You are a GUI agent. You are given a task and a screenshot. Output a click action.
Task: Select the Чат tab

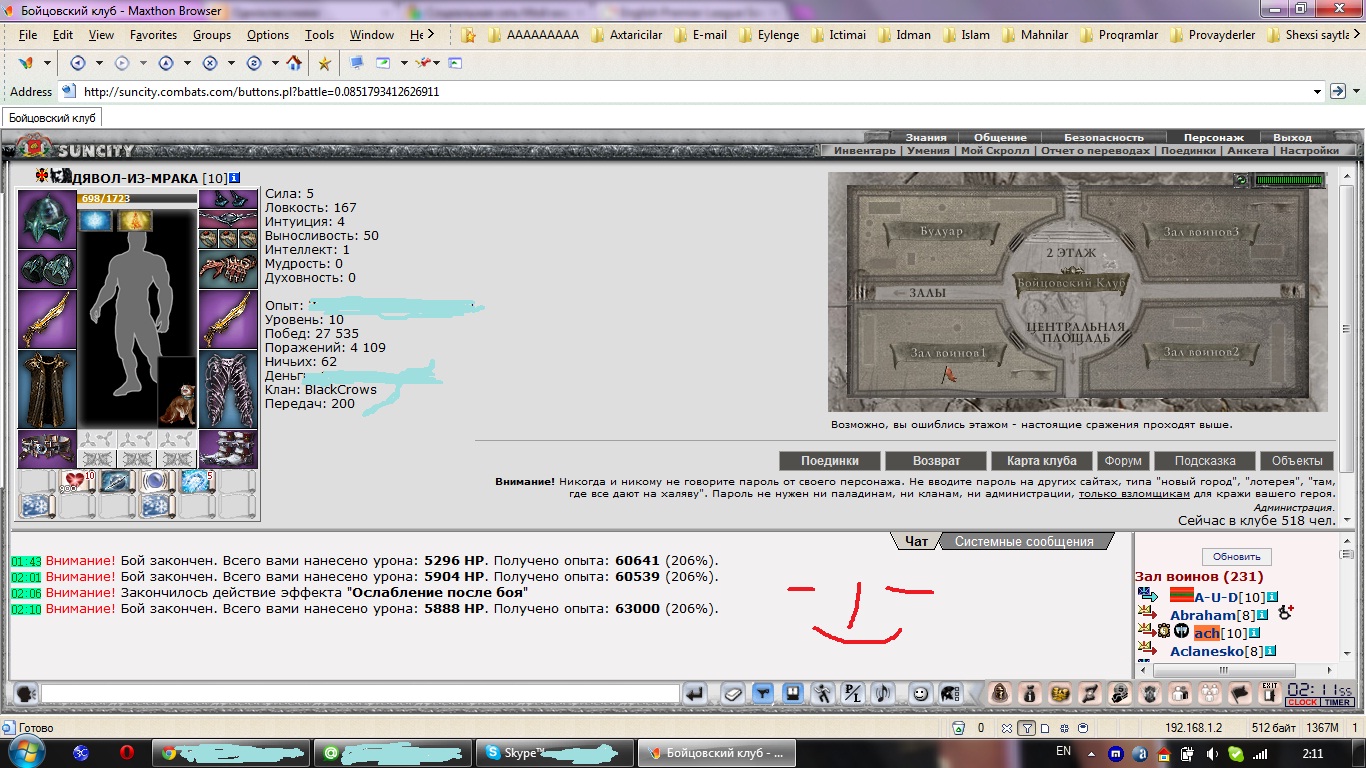[x=917, y=541]
